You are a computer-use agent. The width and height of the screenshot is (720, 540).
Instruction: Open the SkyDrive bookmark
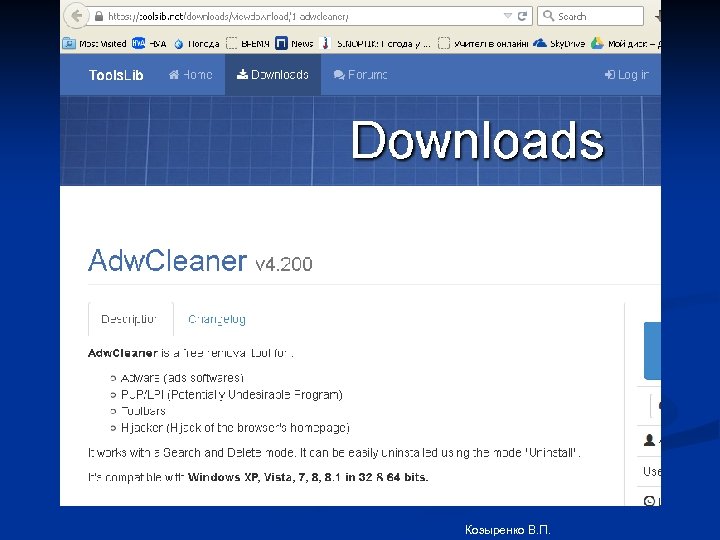point(559,43)
